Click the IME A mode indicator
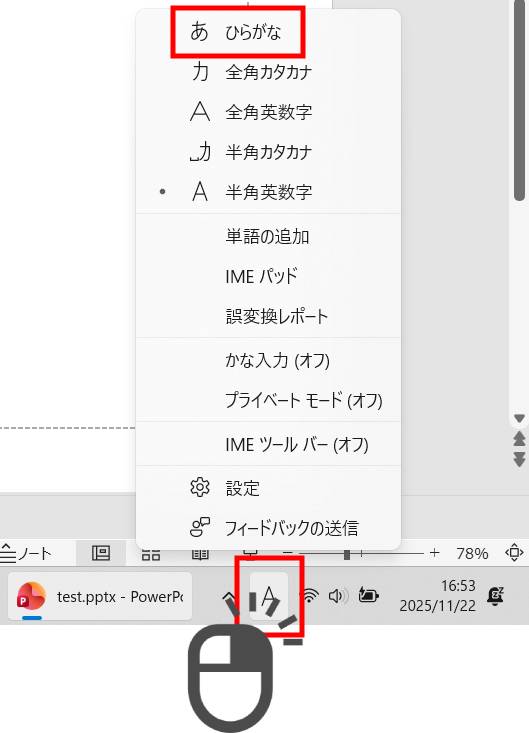This screenshot has height=733, width=529. pos(269,596)
